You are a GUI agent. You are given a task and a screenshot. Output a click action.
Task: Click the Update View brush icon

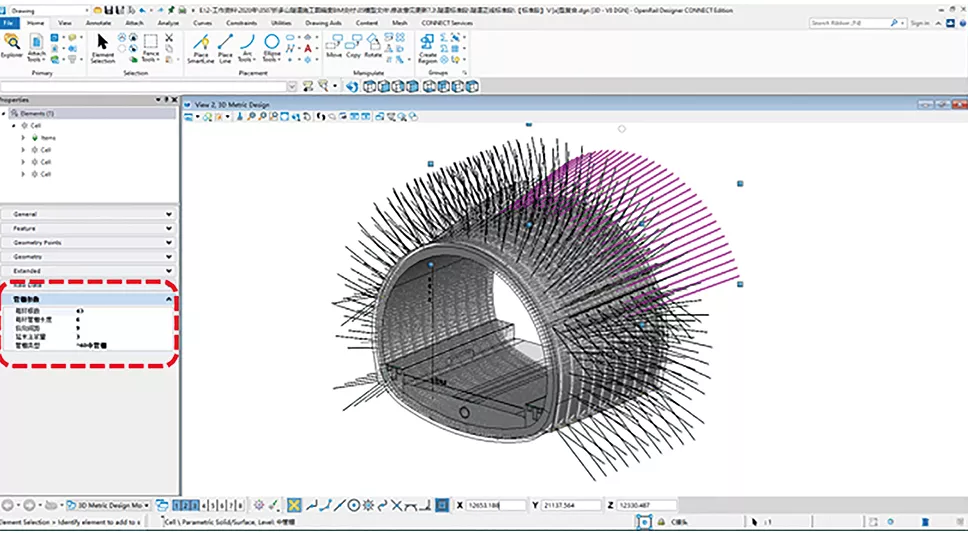click(x=240, y=117)
